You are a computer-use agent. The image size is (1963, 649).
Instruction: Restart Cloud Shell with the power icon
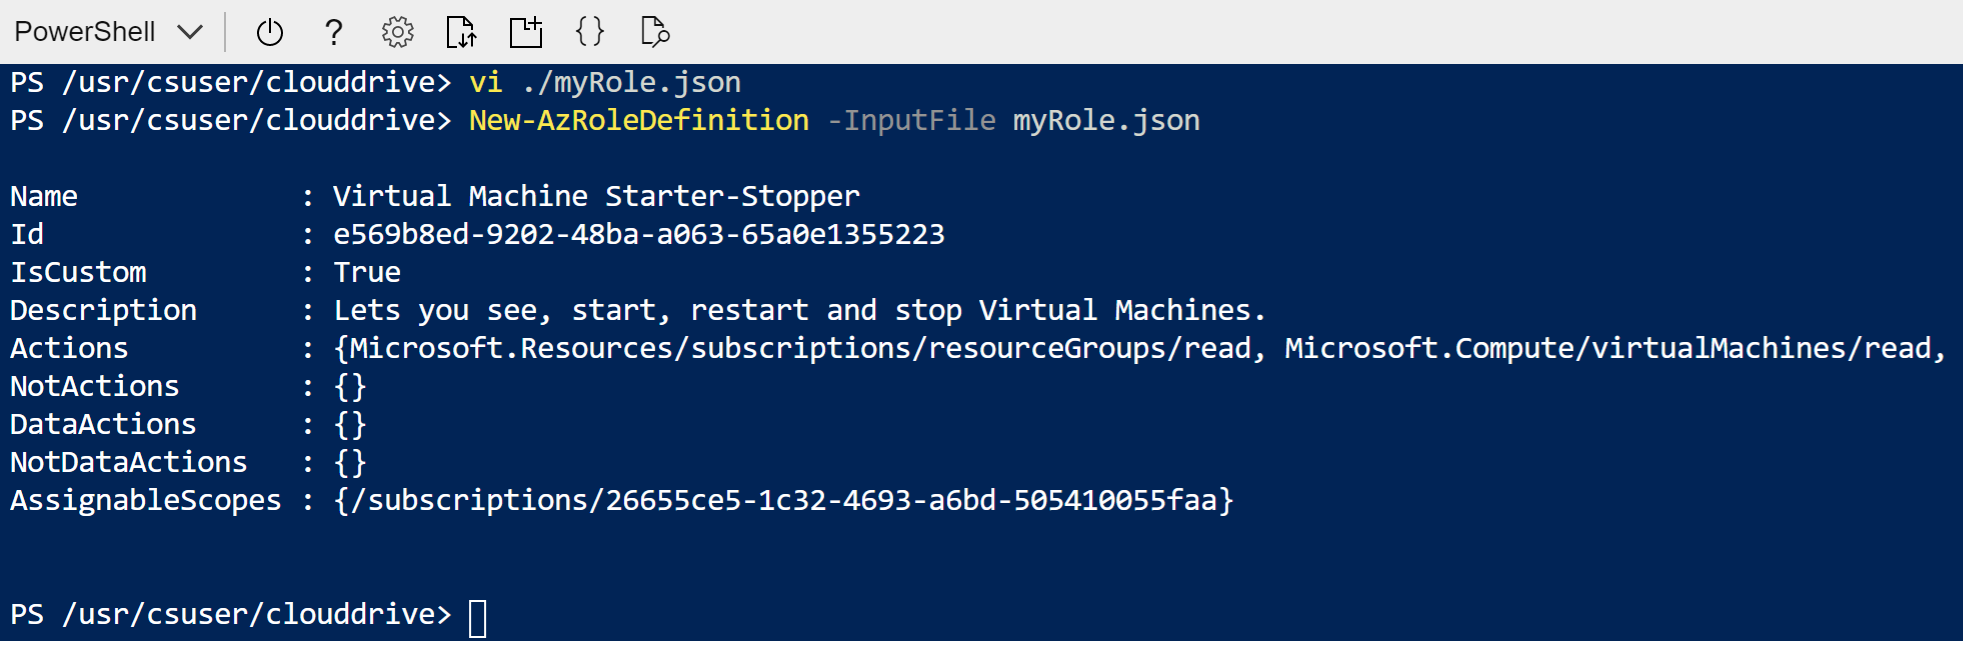coord(269,33)
